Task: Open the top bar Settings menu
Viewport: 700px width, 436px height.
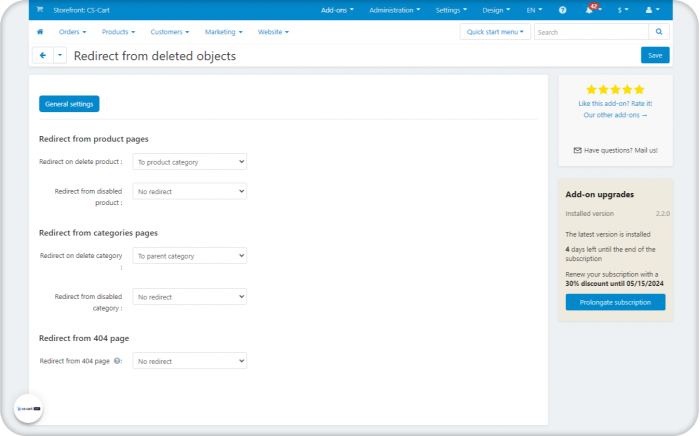Action: (x=451, y=10)
